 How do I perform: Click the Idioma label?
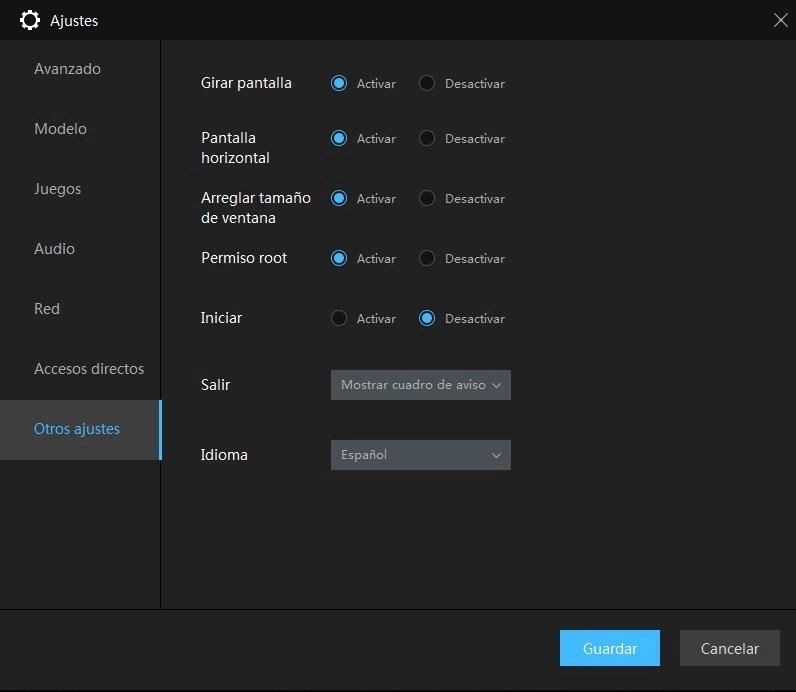coord(224,455)
